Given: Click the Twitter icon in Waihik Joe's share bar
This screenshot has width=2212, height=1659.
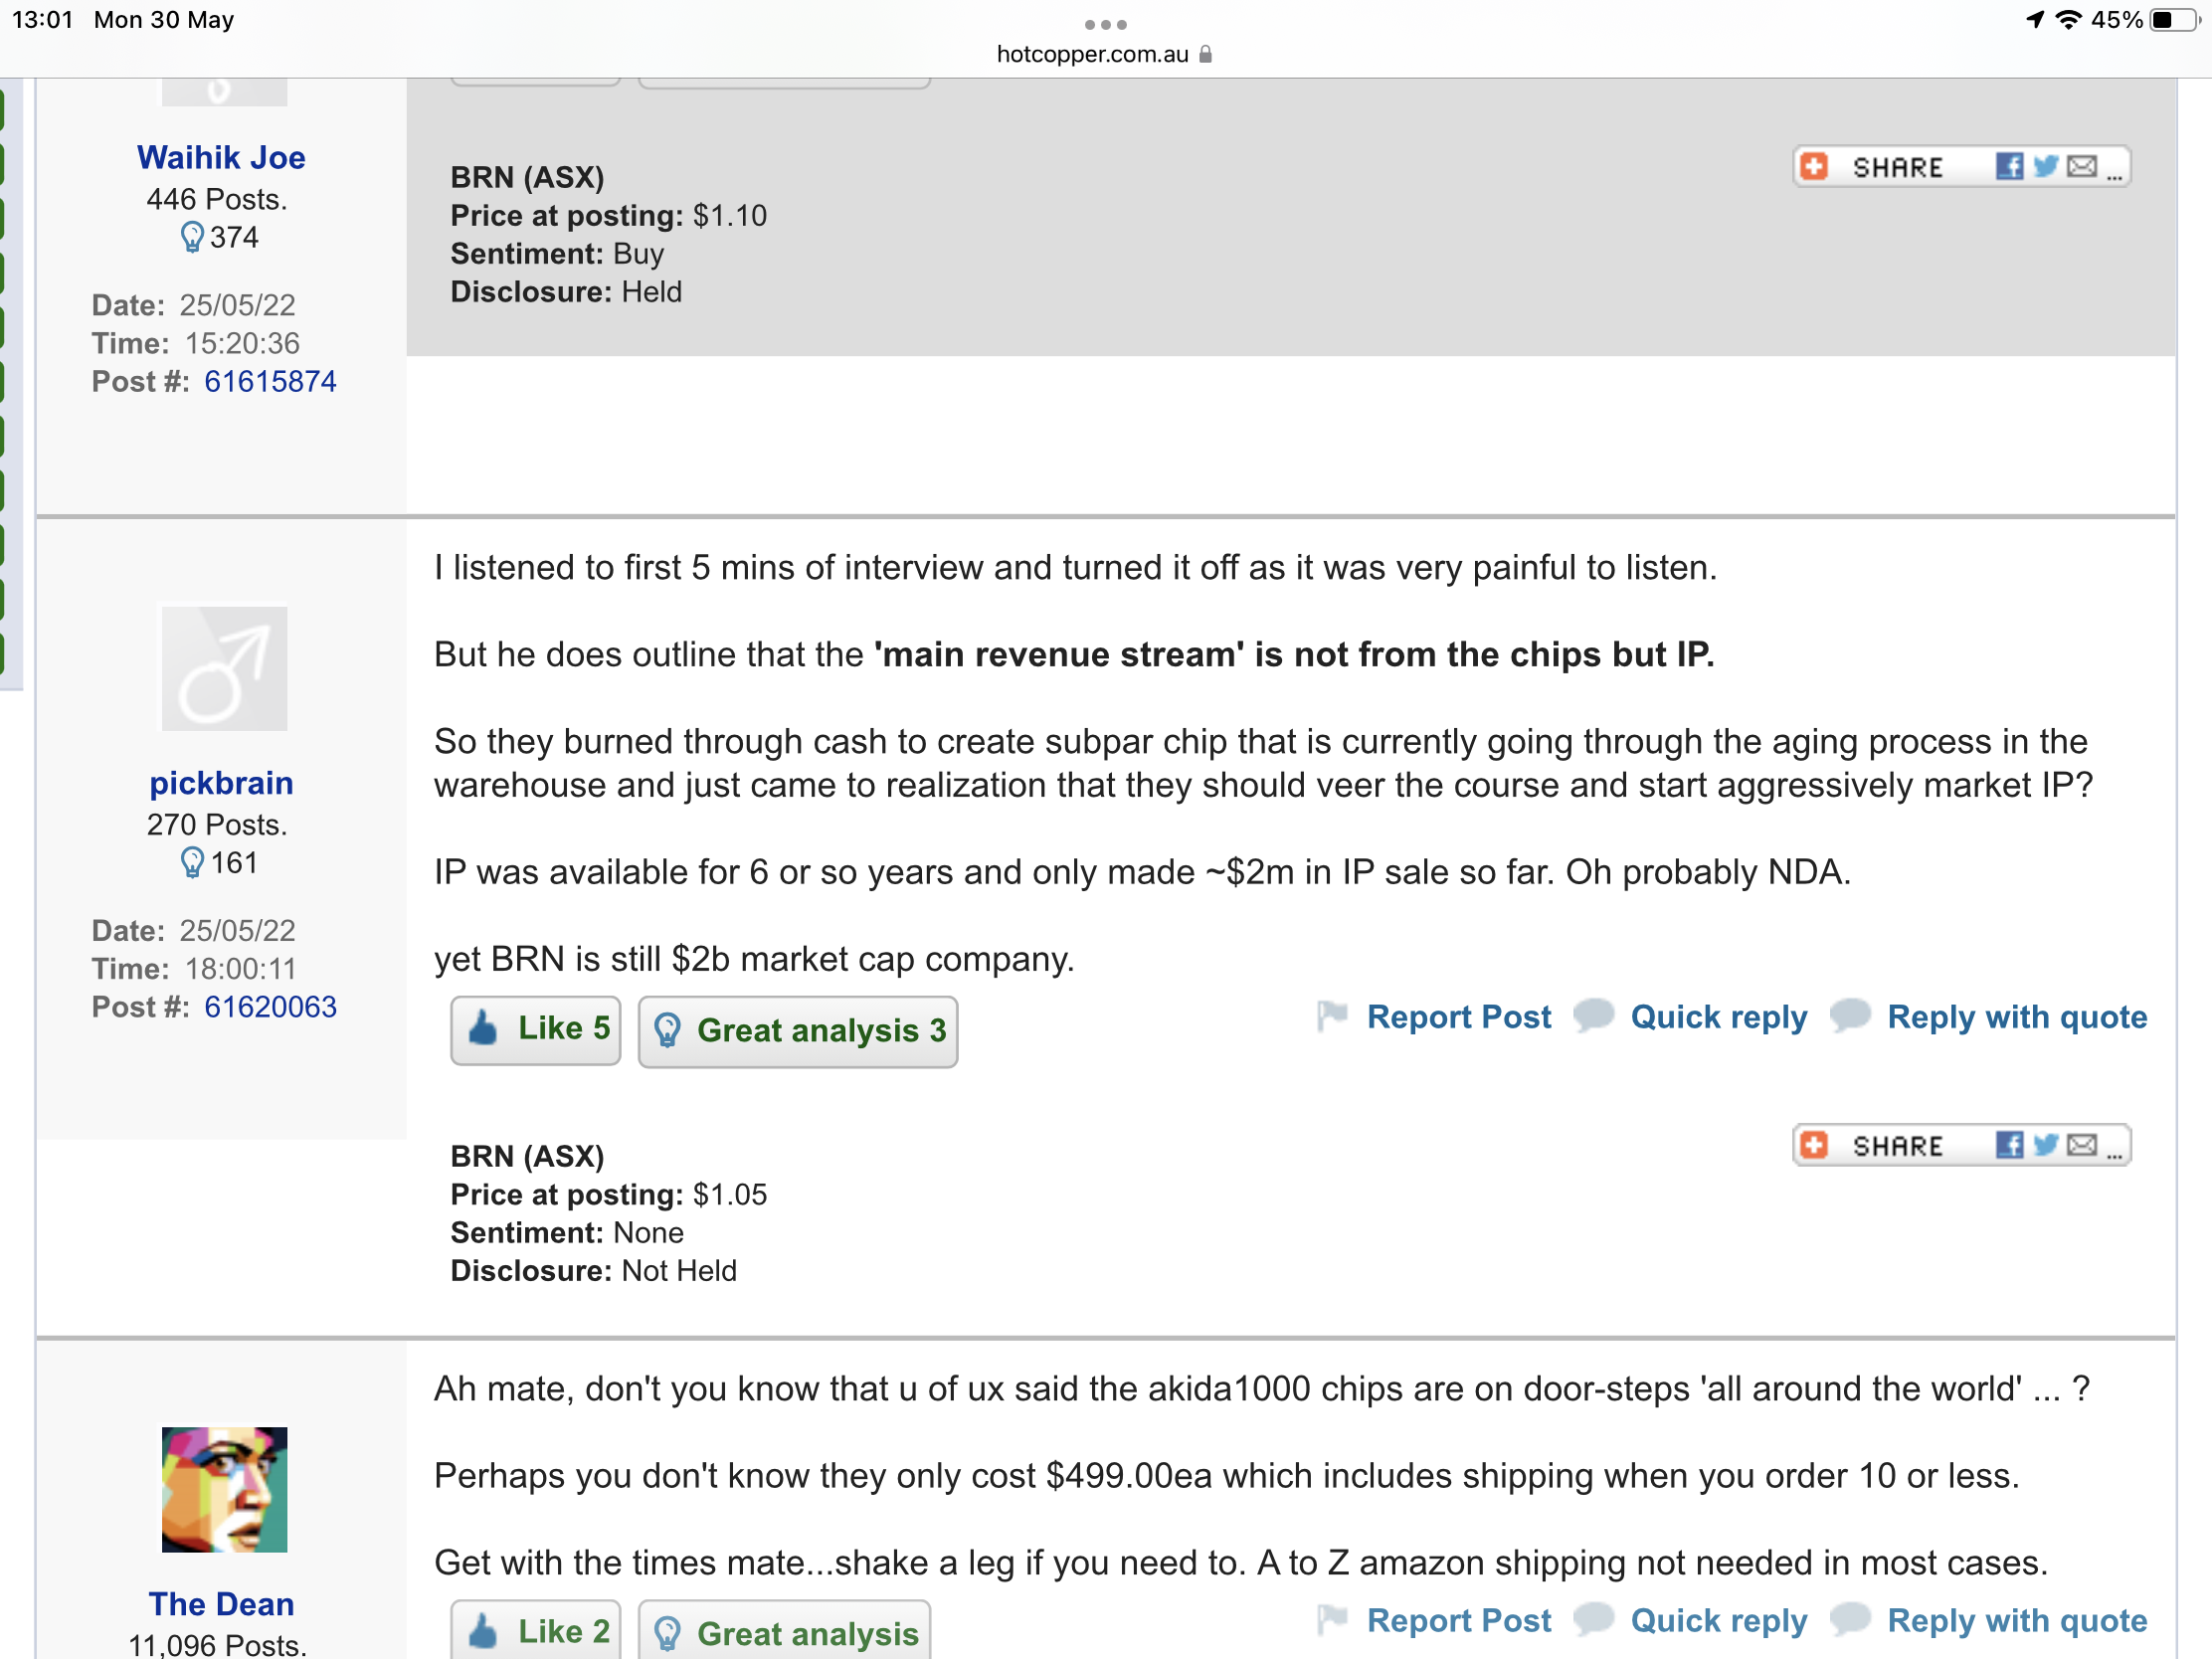Looking at the screenshot, I should (2045, 166).
